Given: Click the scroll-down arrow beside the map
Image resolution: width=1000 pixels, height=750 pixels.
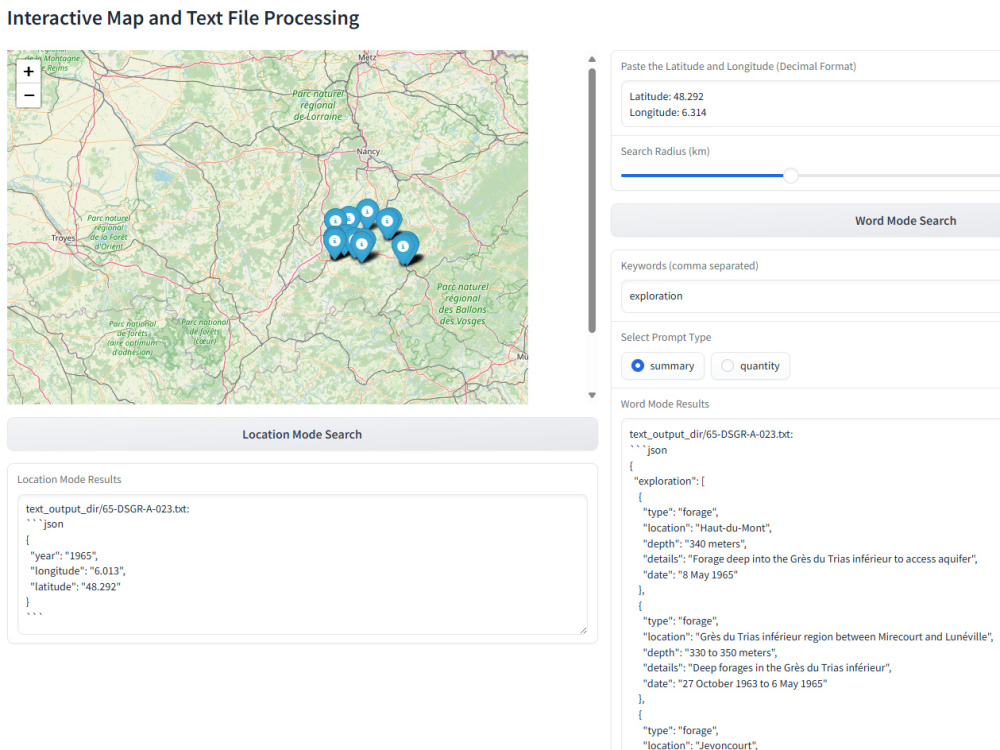Looking at the screenshot, I should [x=592, y=395].
